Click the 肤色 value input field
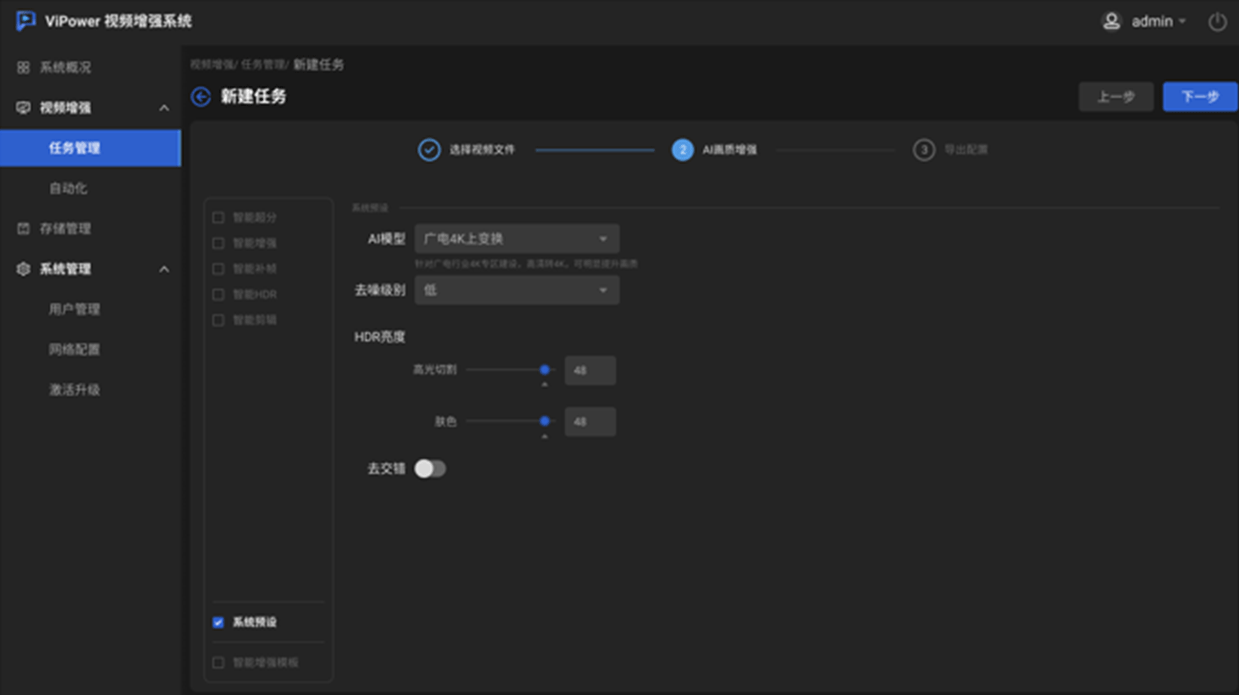This screenshot has width=1239, height=695. pos(589,422)
